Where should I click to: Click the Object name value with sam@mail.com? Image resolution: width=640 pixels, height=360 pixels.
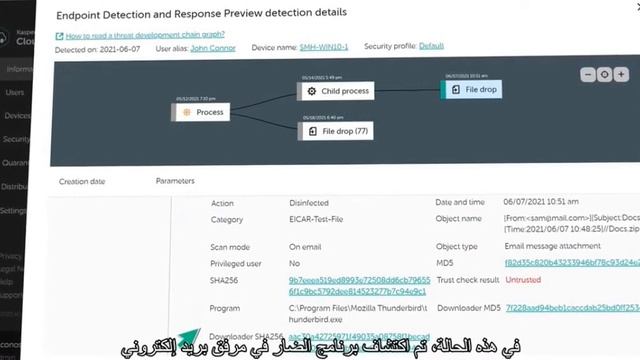click(x=572, y=223)
